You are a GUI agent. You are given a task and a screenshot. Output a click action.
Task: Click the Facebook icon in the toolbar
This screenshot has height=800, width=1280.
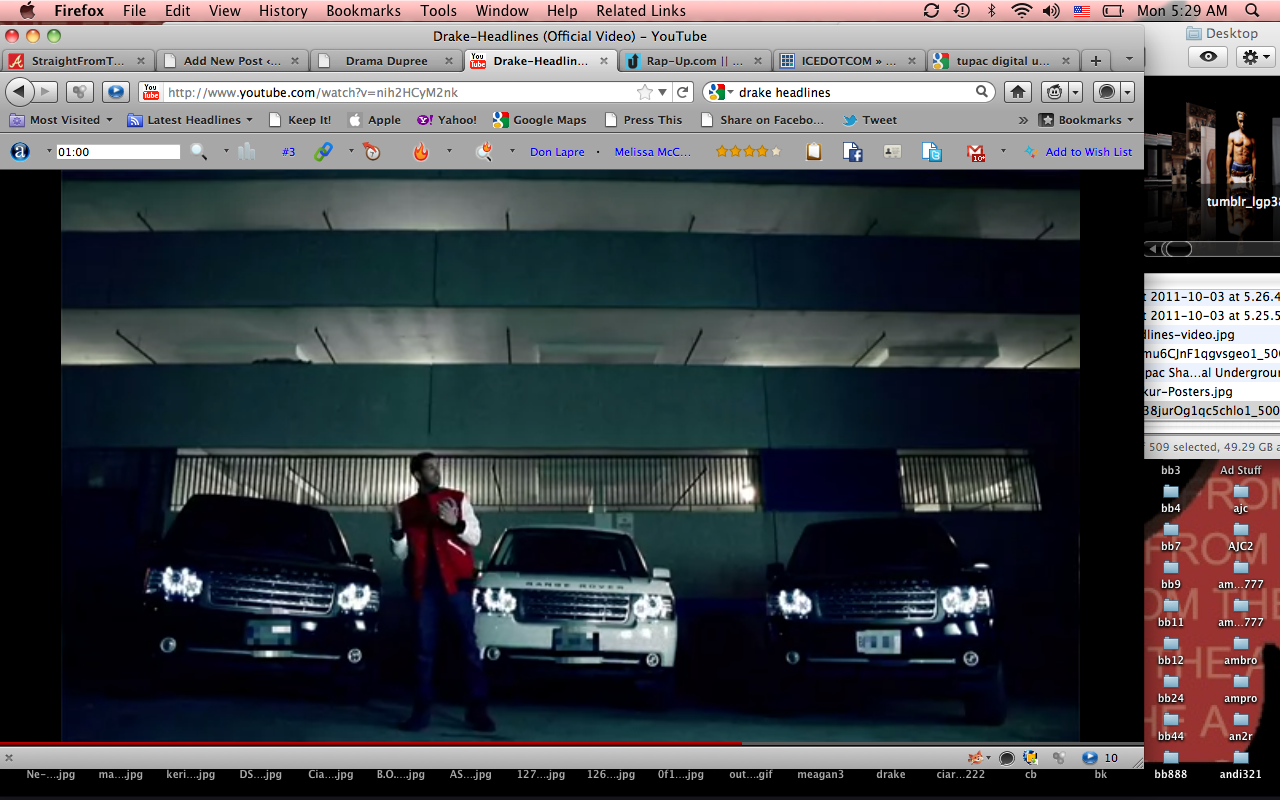click(x=852, y=152)
